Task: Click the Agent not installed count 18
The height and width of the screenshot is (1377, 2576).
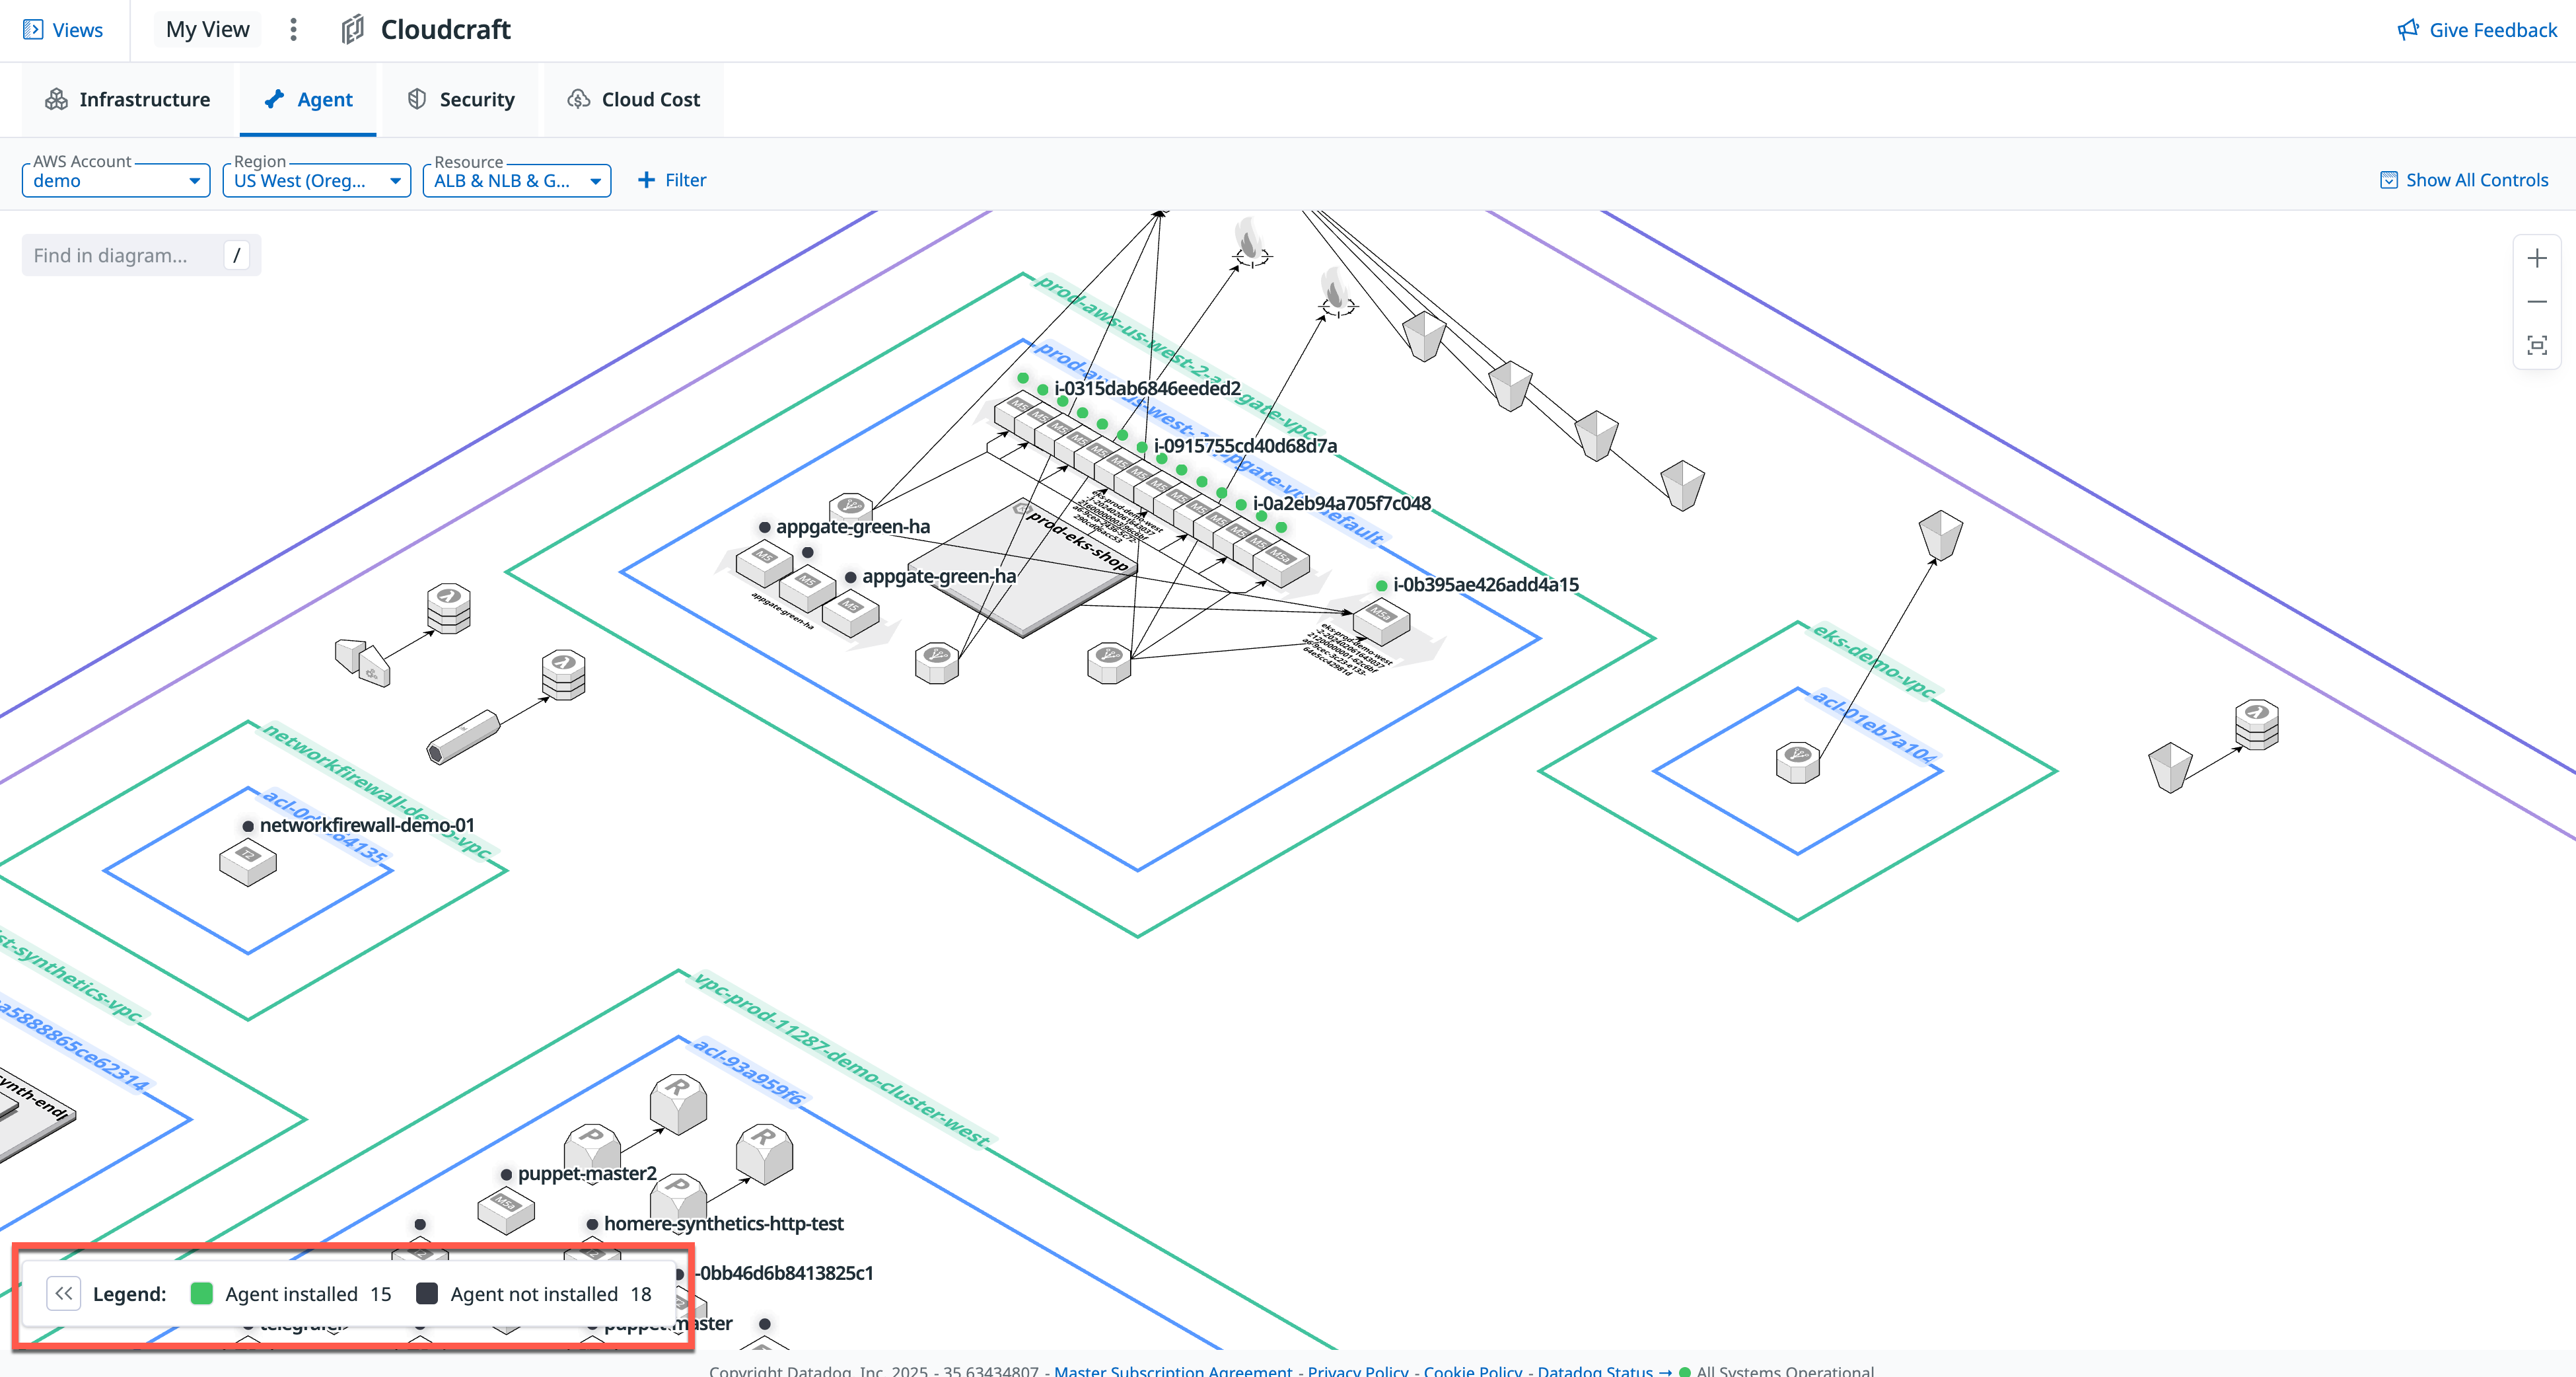Action: (641, 1294)
